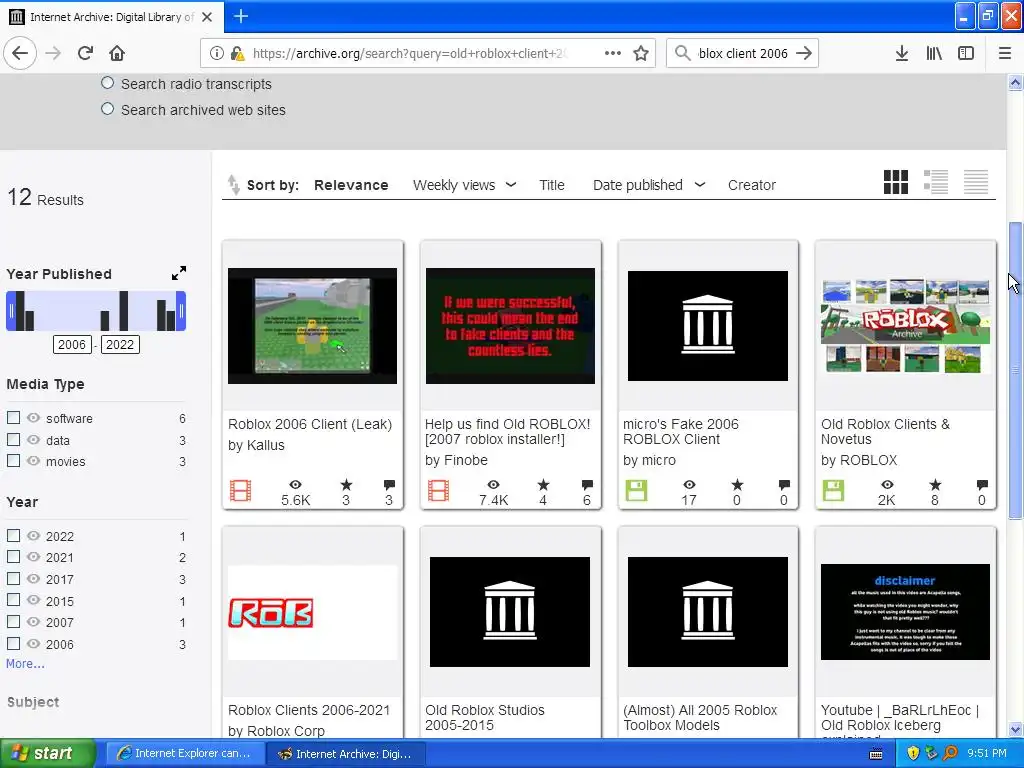Bookmark this page with the star icon
This screenshot has width=1024, height=768.
point(641,54)
